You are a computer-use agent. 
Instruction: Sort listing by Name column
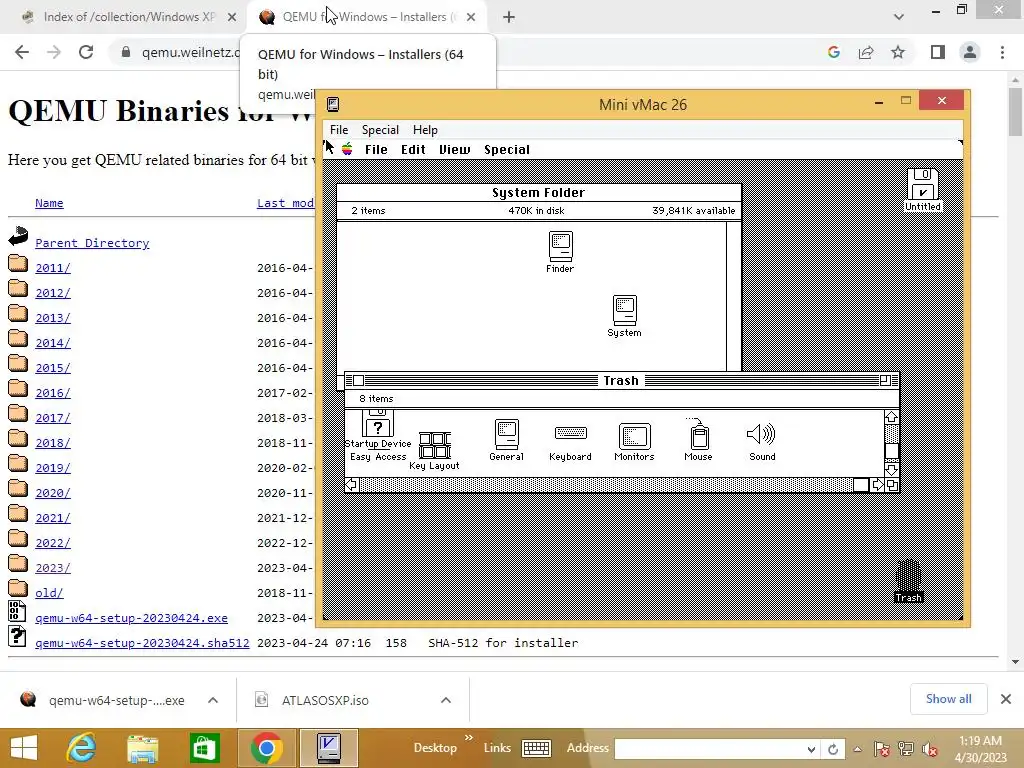tap(49, 203)
